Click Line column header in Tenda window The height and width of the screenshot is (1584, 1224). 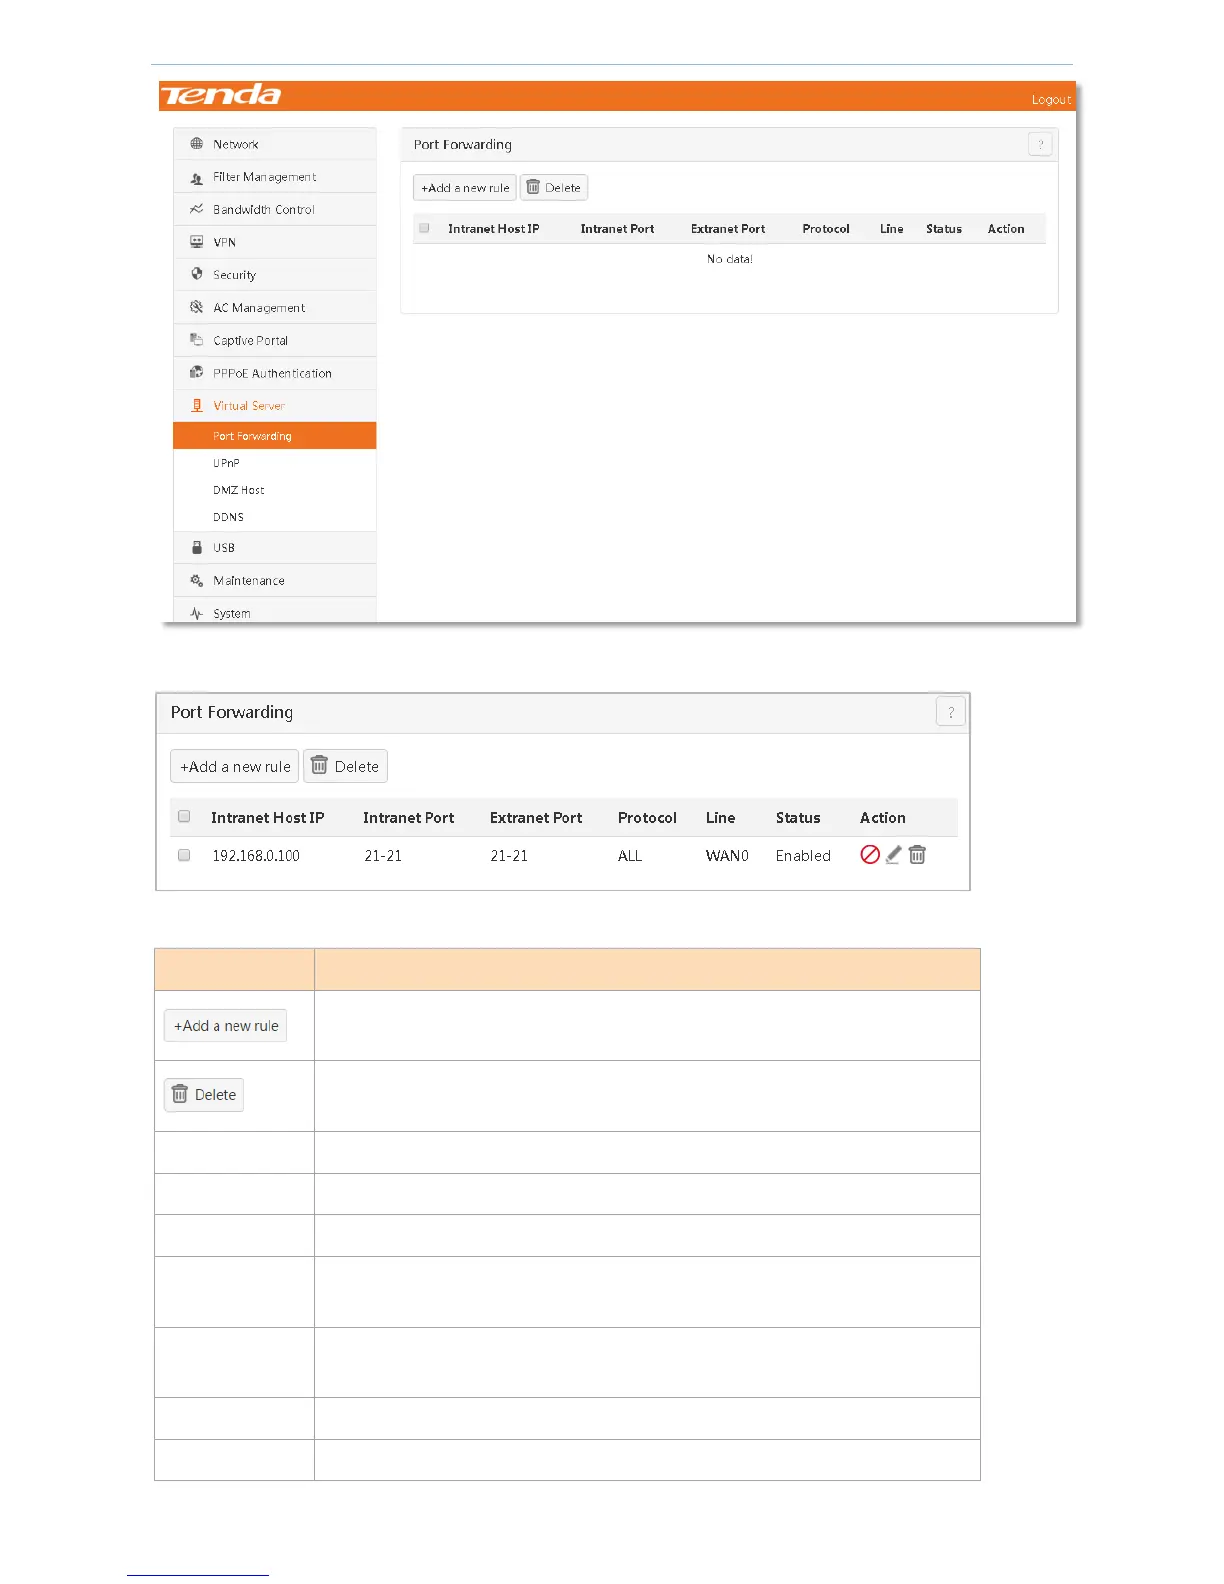[x=892, y=229]
